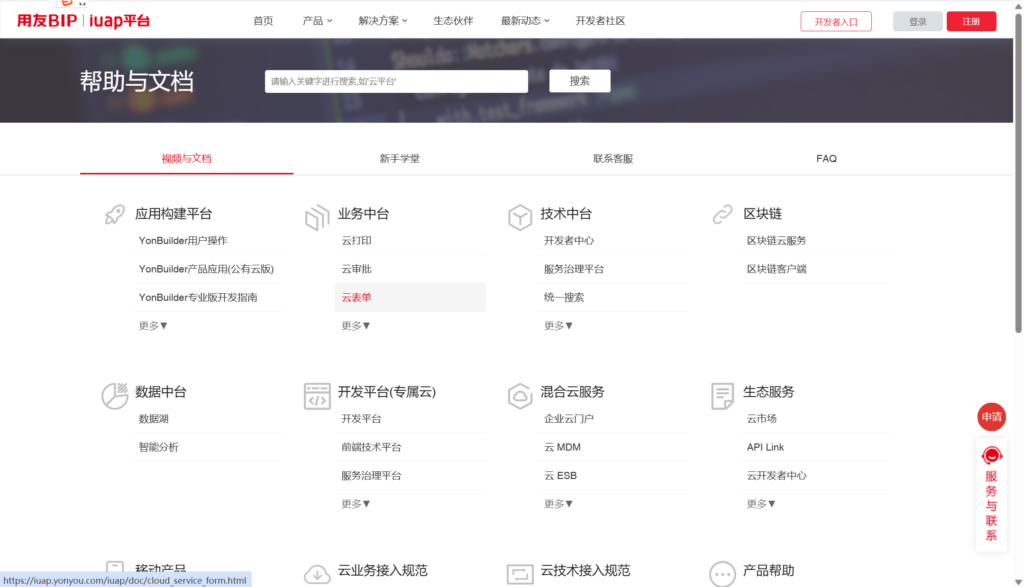Click the 云业务接入规范 cloud upload icon
The height and width of the screenshot is (587, 1024).
click(x=317, y=573)
